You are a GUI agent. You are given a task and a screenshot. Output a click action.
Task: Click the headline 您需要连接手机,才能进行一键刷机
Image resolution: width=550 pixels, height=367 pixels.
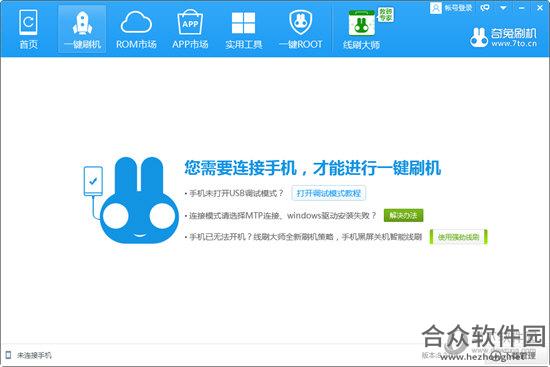point(313,167)
